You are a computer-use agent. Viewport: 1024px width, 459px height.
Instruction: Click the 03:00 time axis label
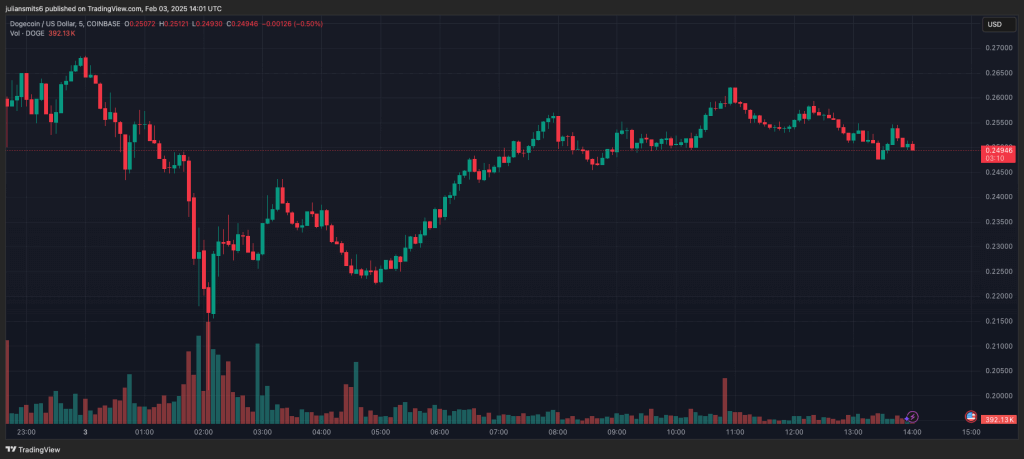(263, 432)
